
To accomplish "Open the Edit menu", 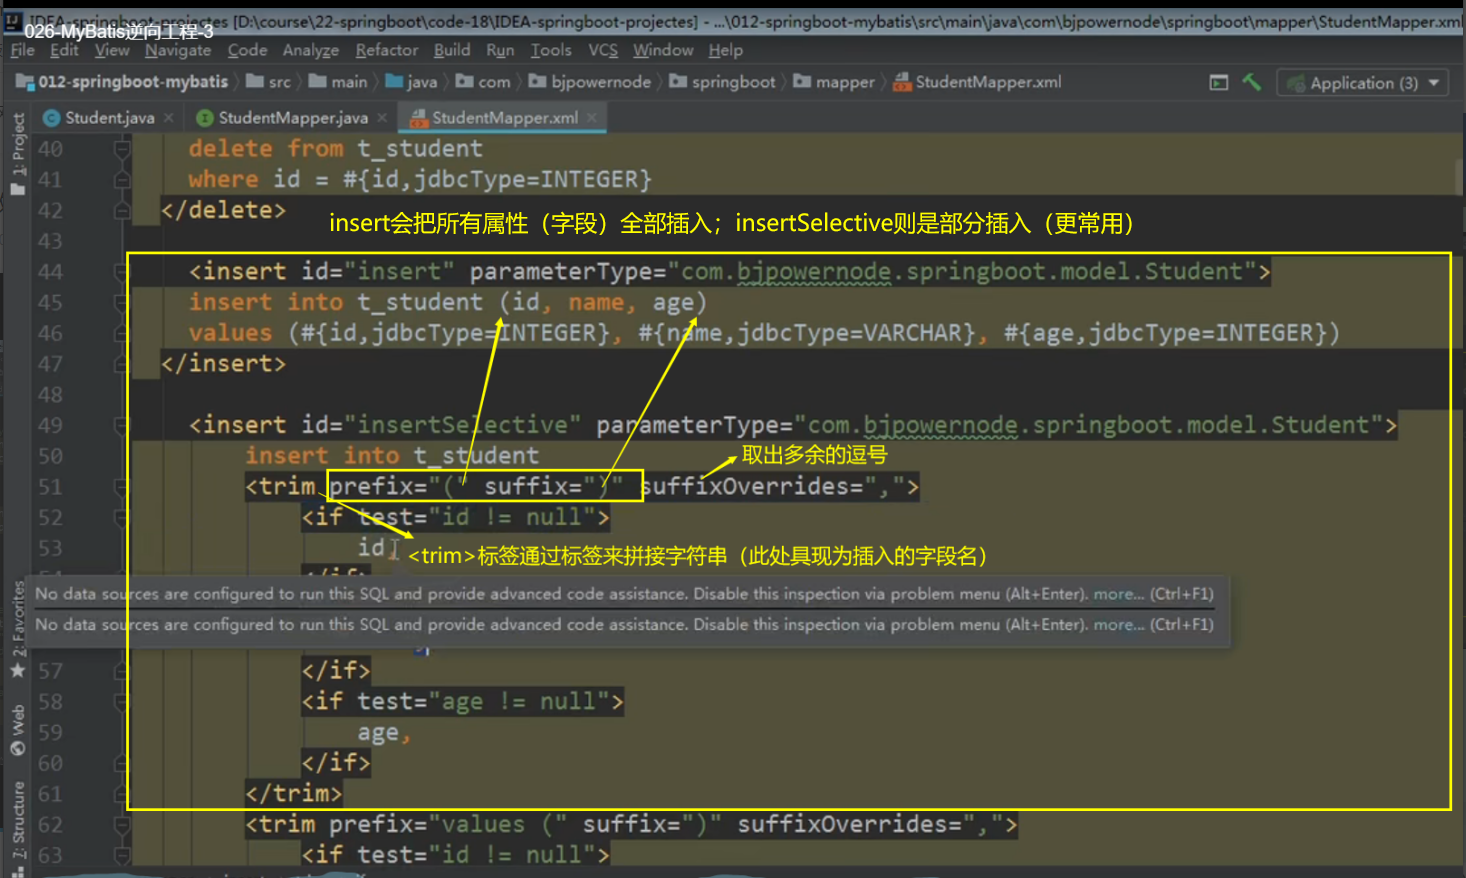I will tap(64, 50).
